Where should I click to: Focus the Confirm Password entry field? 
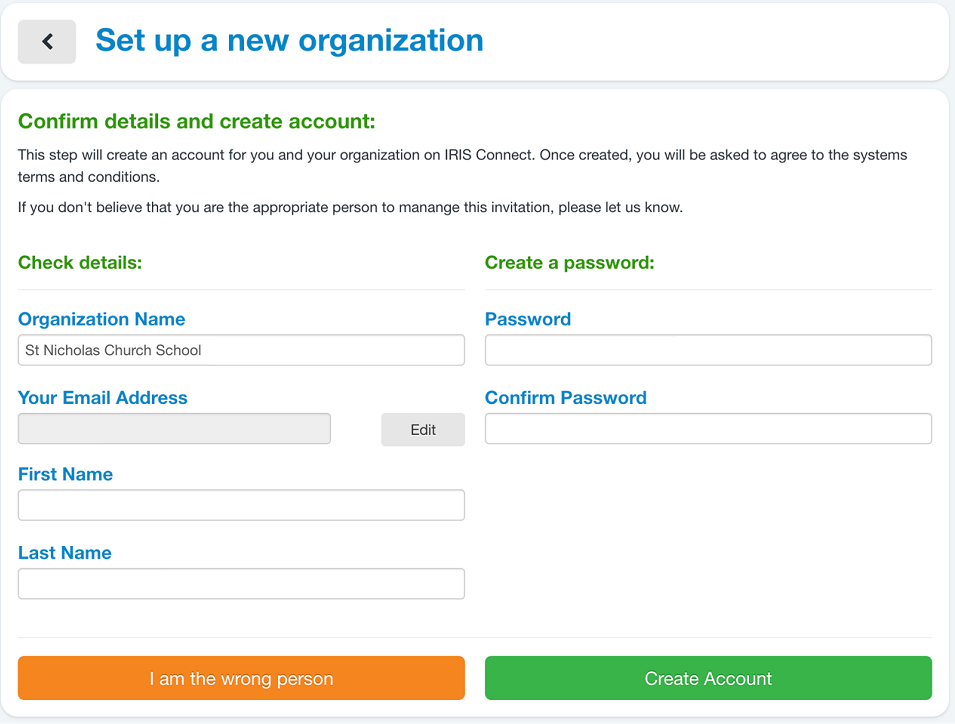708,429
